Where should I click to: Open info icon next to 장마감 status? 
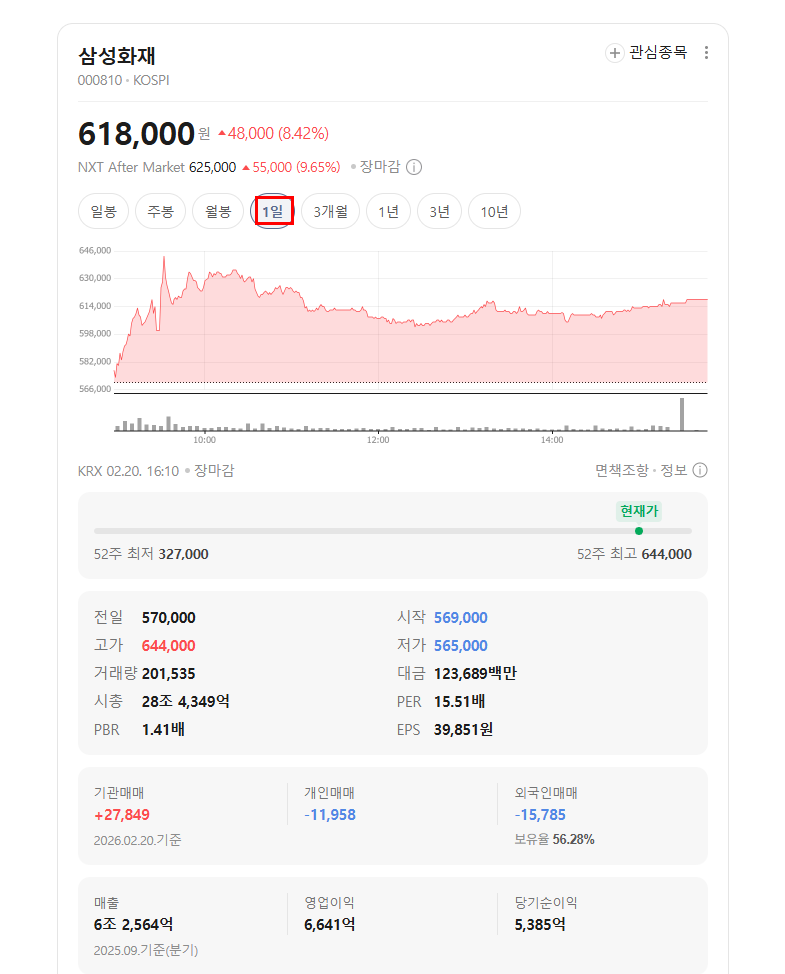pyautogui.click(x=414, y=167)
